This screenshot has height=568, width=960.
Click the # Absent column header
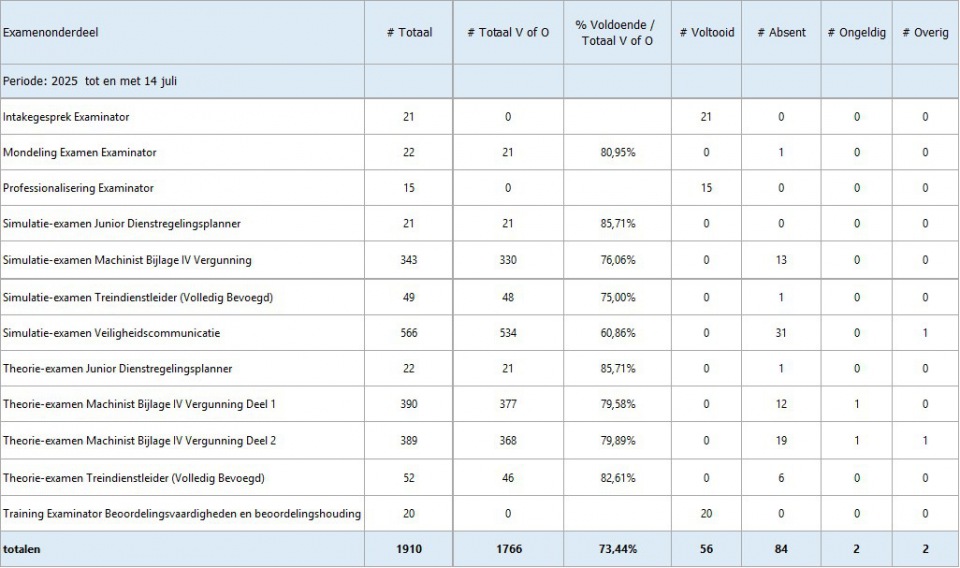tap(781, 32)
